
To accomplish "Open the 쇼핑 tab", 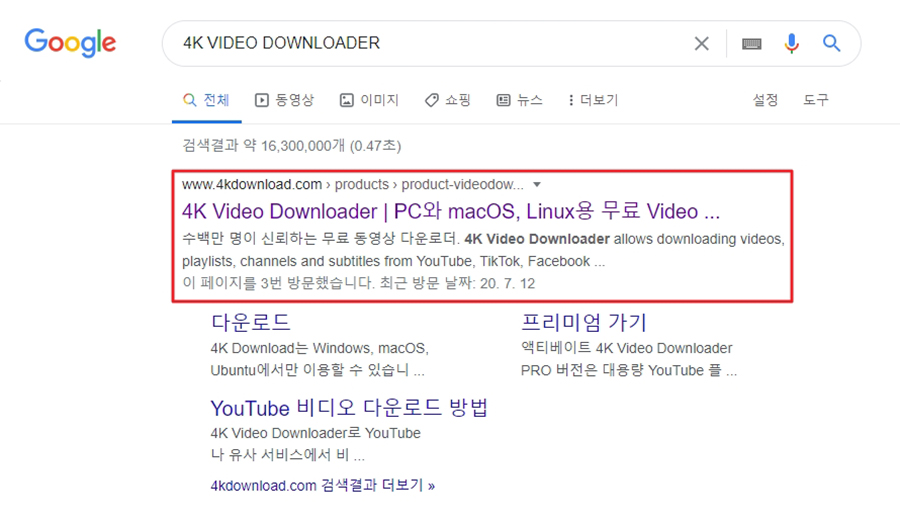I will [448, 100].
